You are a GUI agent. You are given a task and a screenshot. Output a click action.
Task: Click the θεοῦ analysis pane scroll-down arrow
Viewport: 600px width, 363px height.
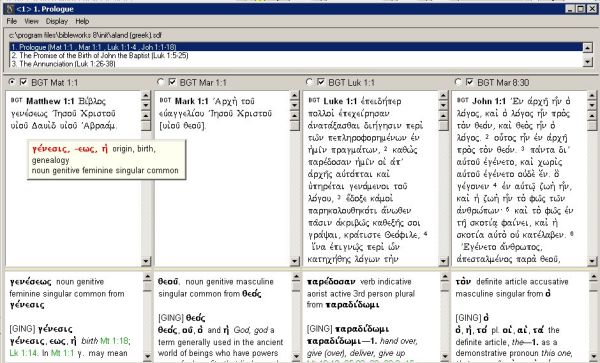[x=296, y=356]
